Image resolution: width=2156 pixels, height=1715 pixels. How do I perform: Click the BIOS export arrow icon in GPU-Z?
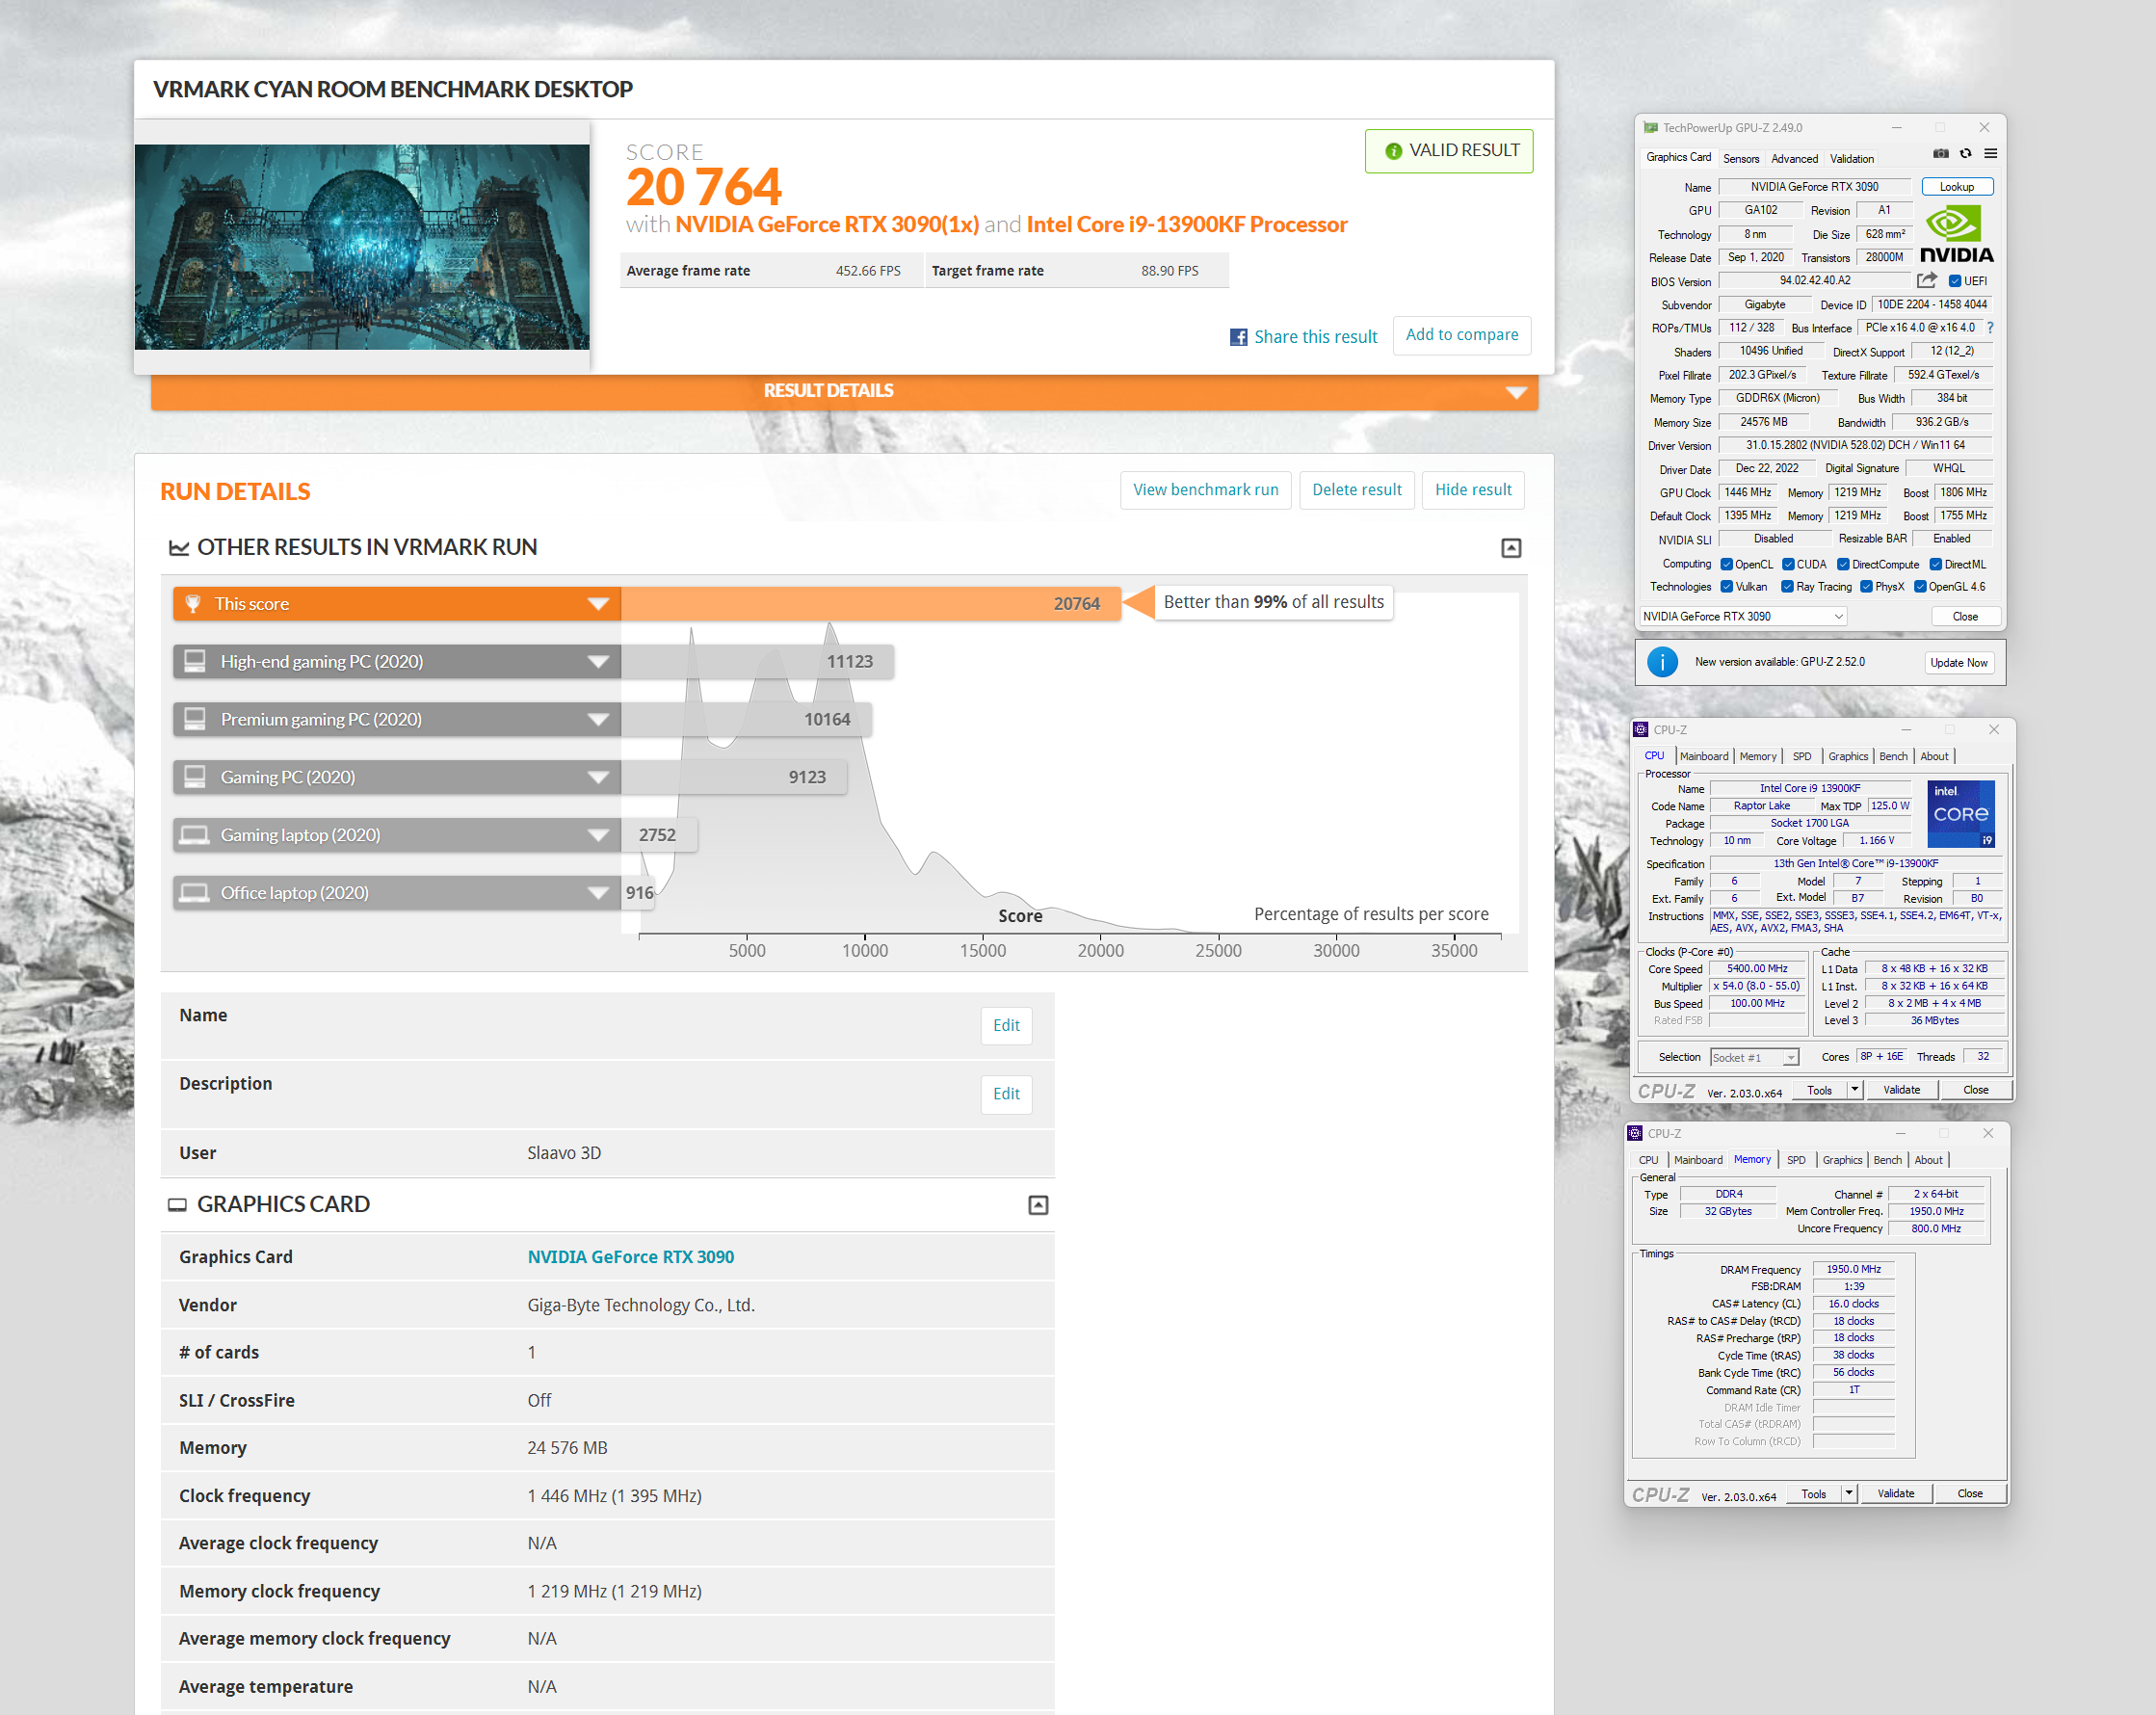(1926, 281)
